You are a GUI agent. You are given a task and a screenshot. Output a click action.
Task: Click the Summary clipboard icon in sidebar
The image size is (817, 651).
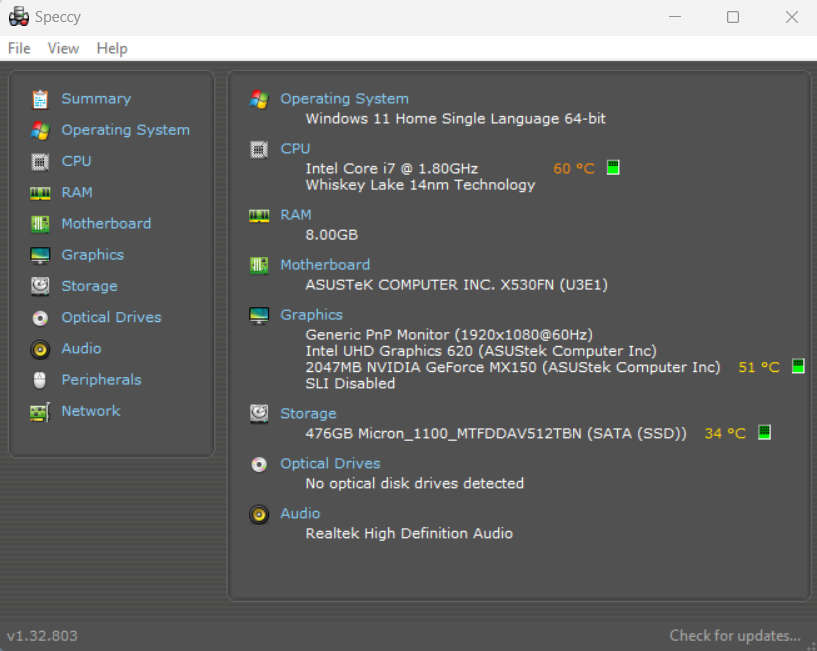coord(40,99)
